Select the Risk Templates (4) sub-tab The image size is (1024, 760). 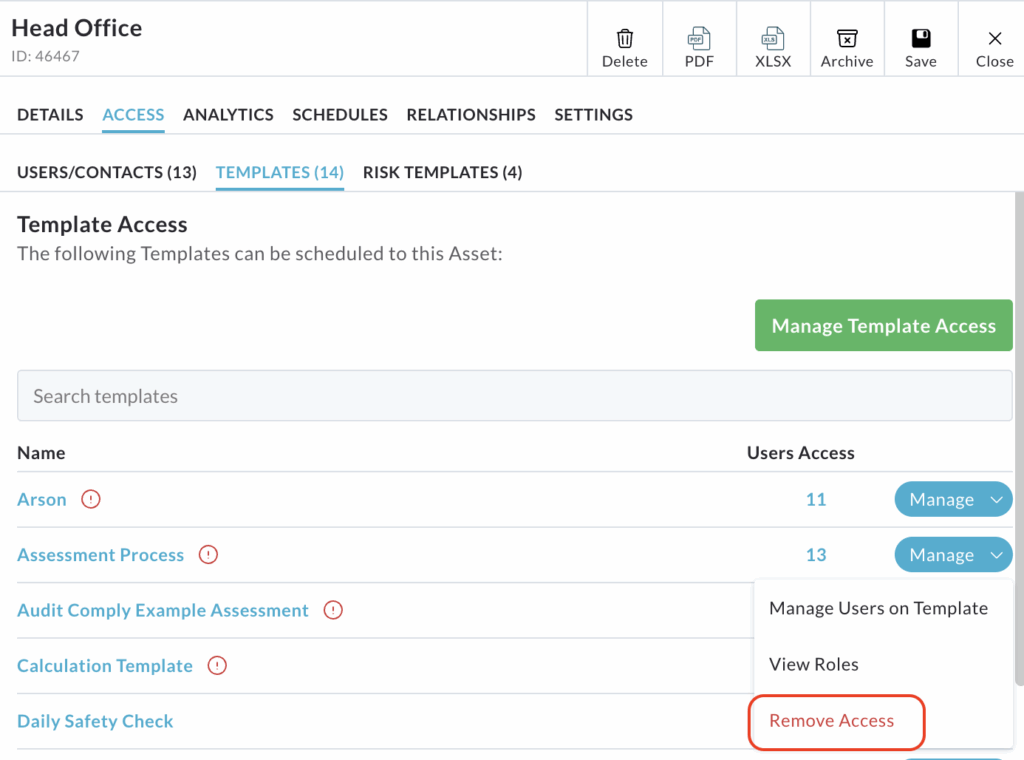442,172
